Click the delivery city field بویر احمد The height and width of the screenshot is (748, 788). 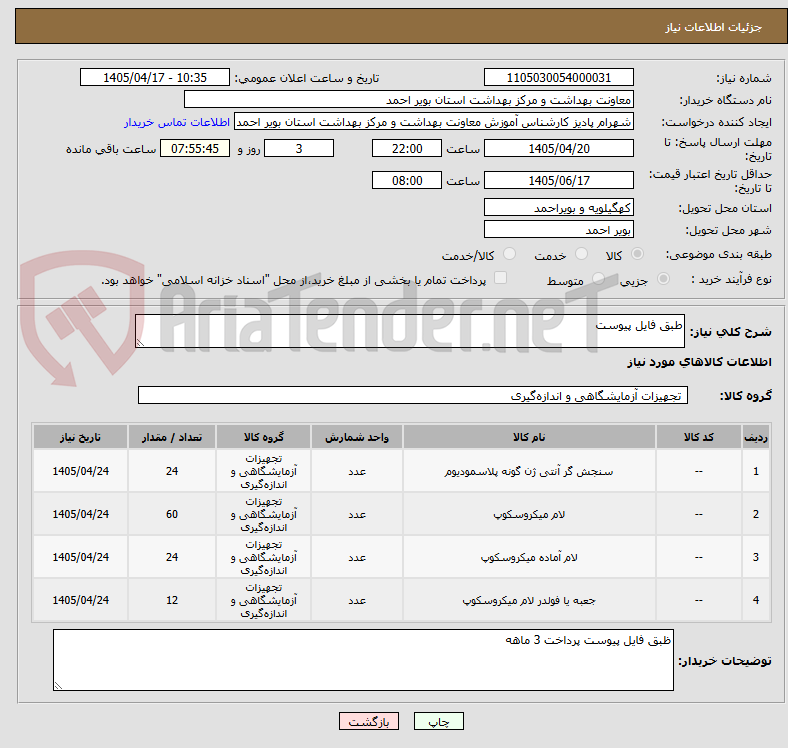coord(558,229)
